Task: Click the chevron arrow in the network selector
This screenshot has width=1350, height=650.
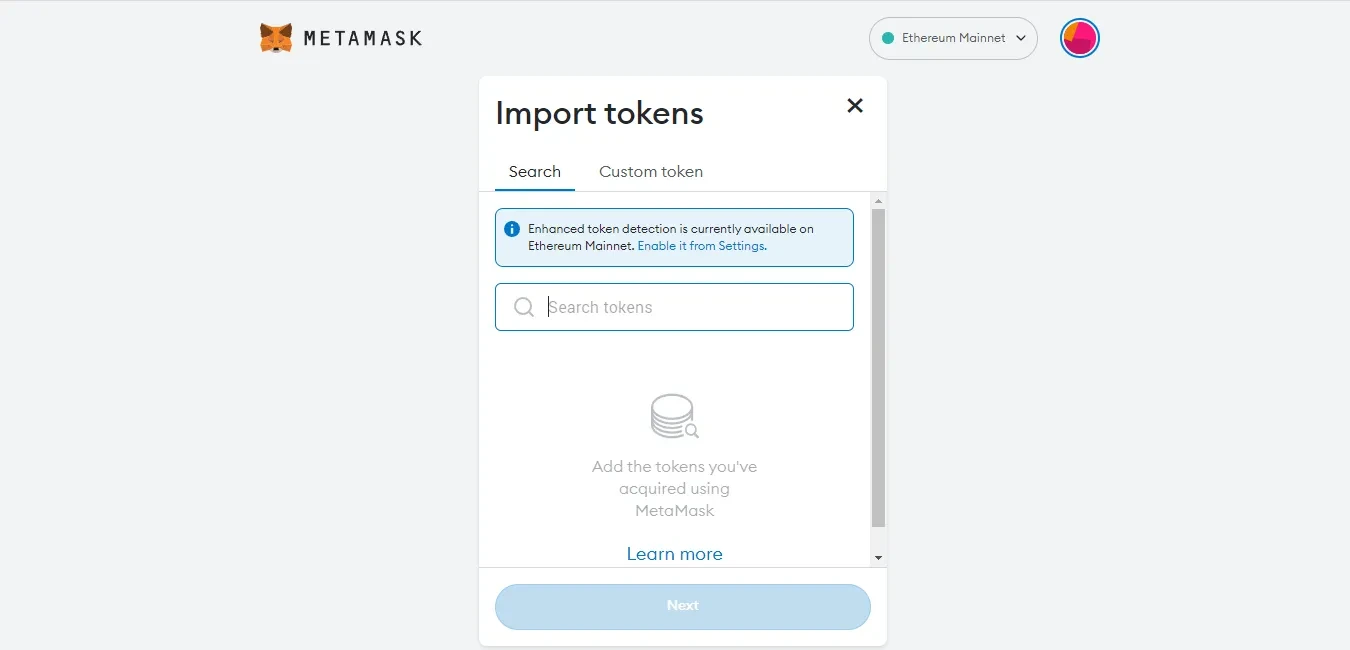Action: 1021,38
